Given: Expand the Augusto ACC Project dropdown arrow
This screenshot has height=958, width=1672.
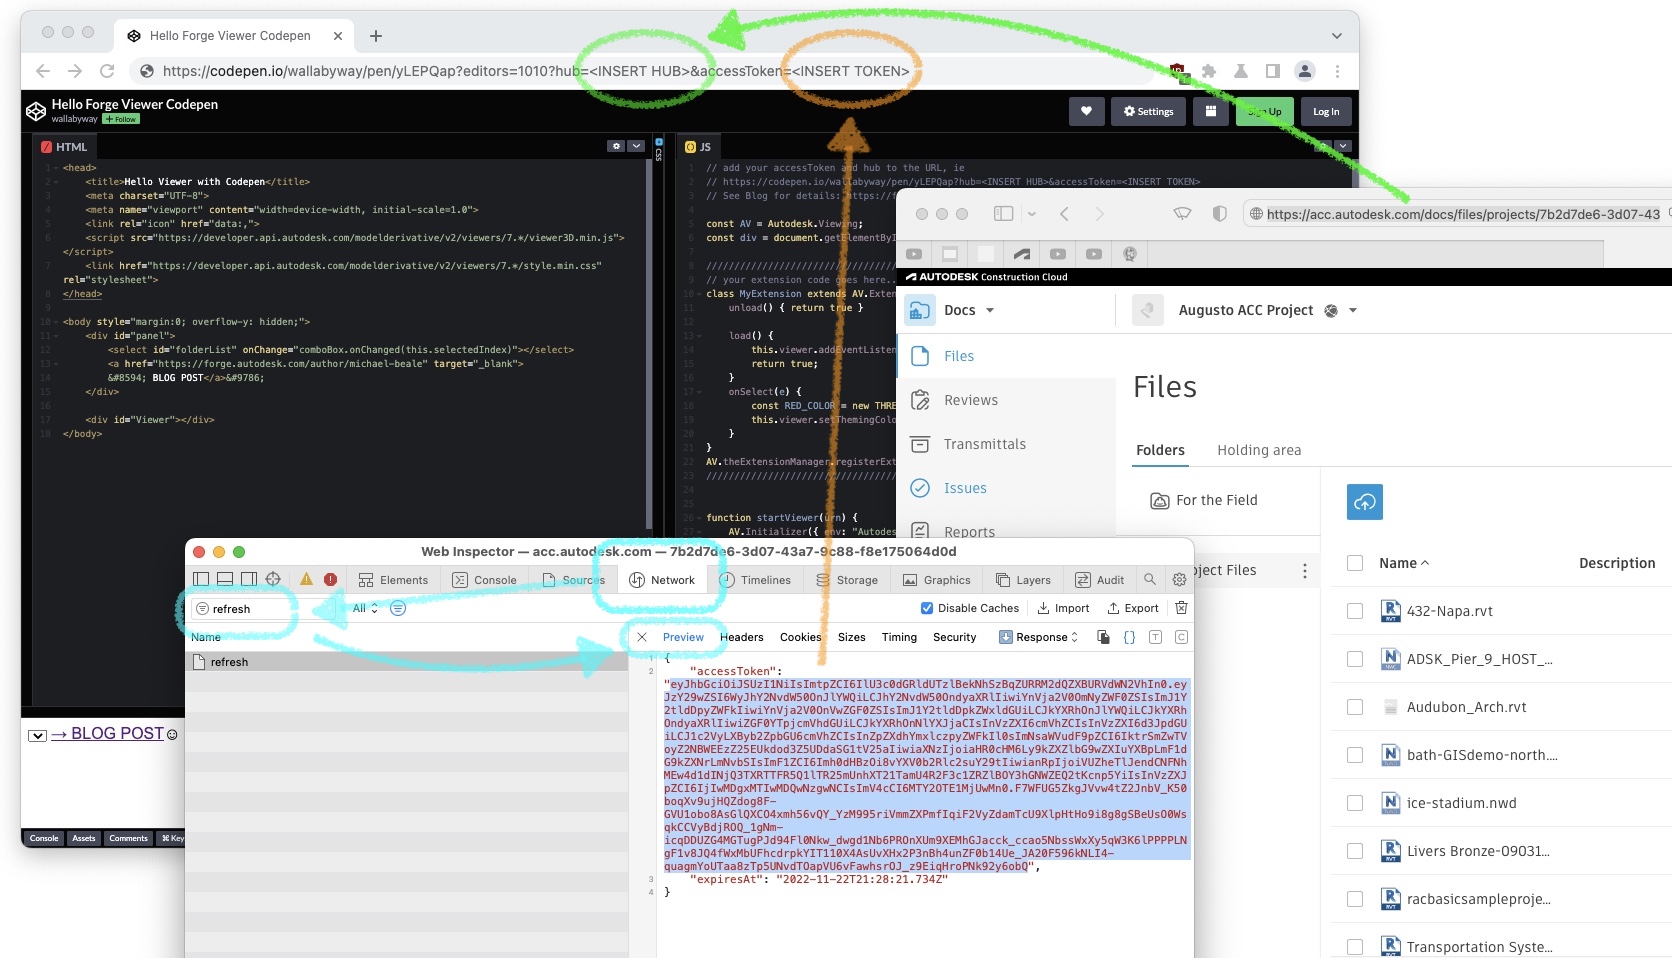Looking at the screenshot, I should 1353,310.
